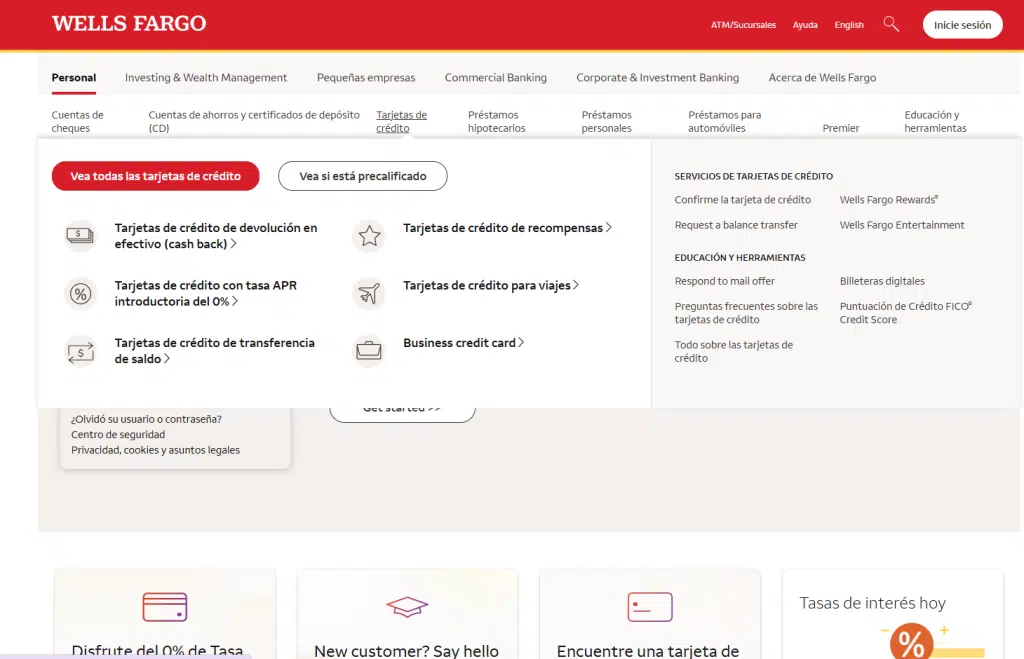
Task: Open the Request a balance transfer link
Action: pos(736,225)
